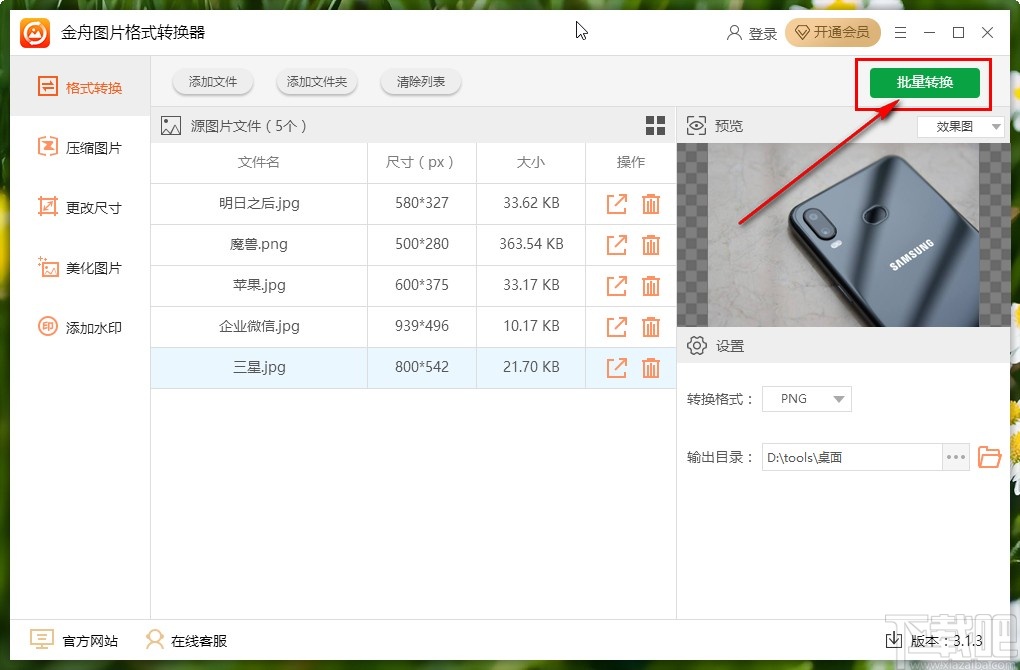
Task: Switch to the 压缩图片 compress tool
Action: point(75,147)
